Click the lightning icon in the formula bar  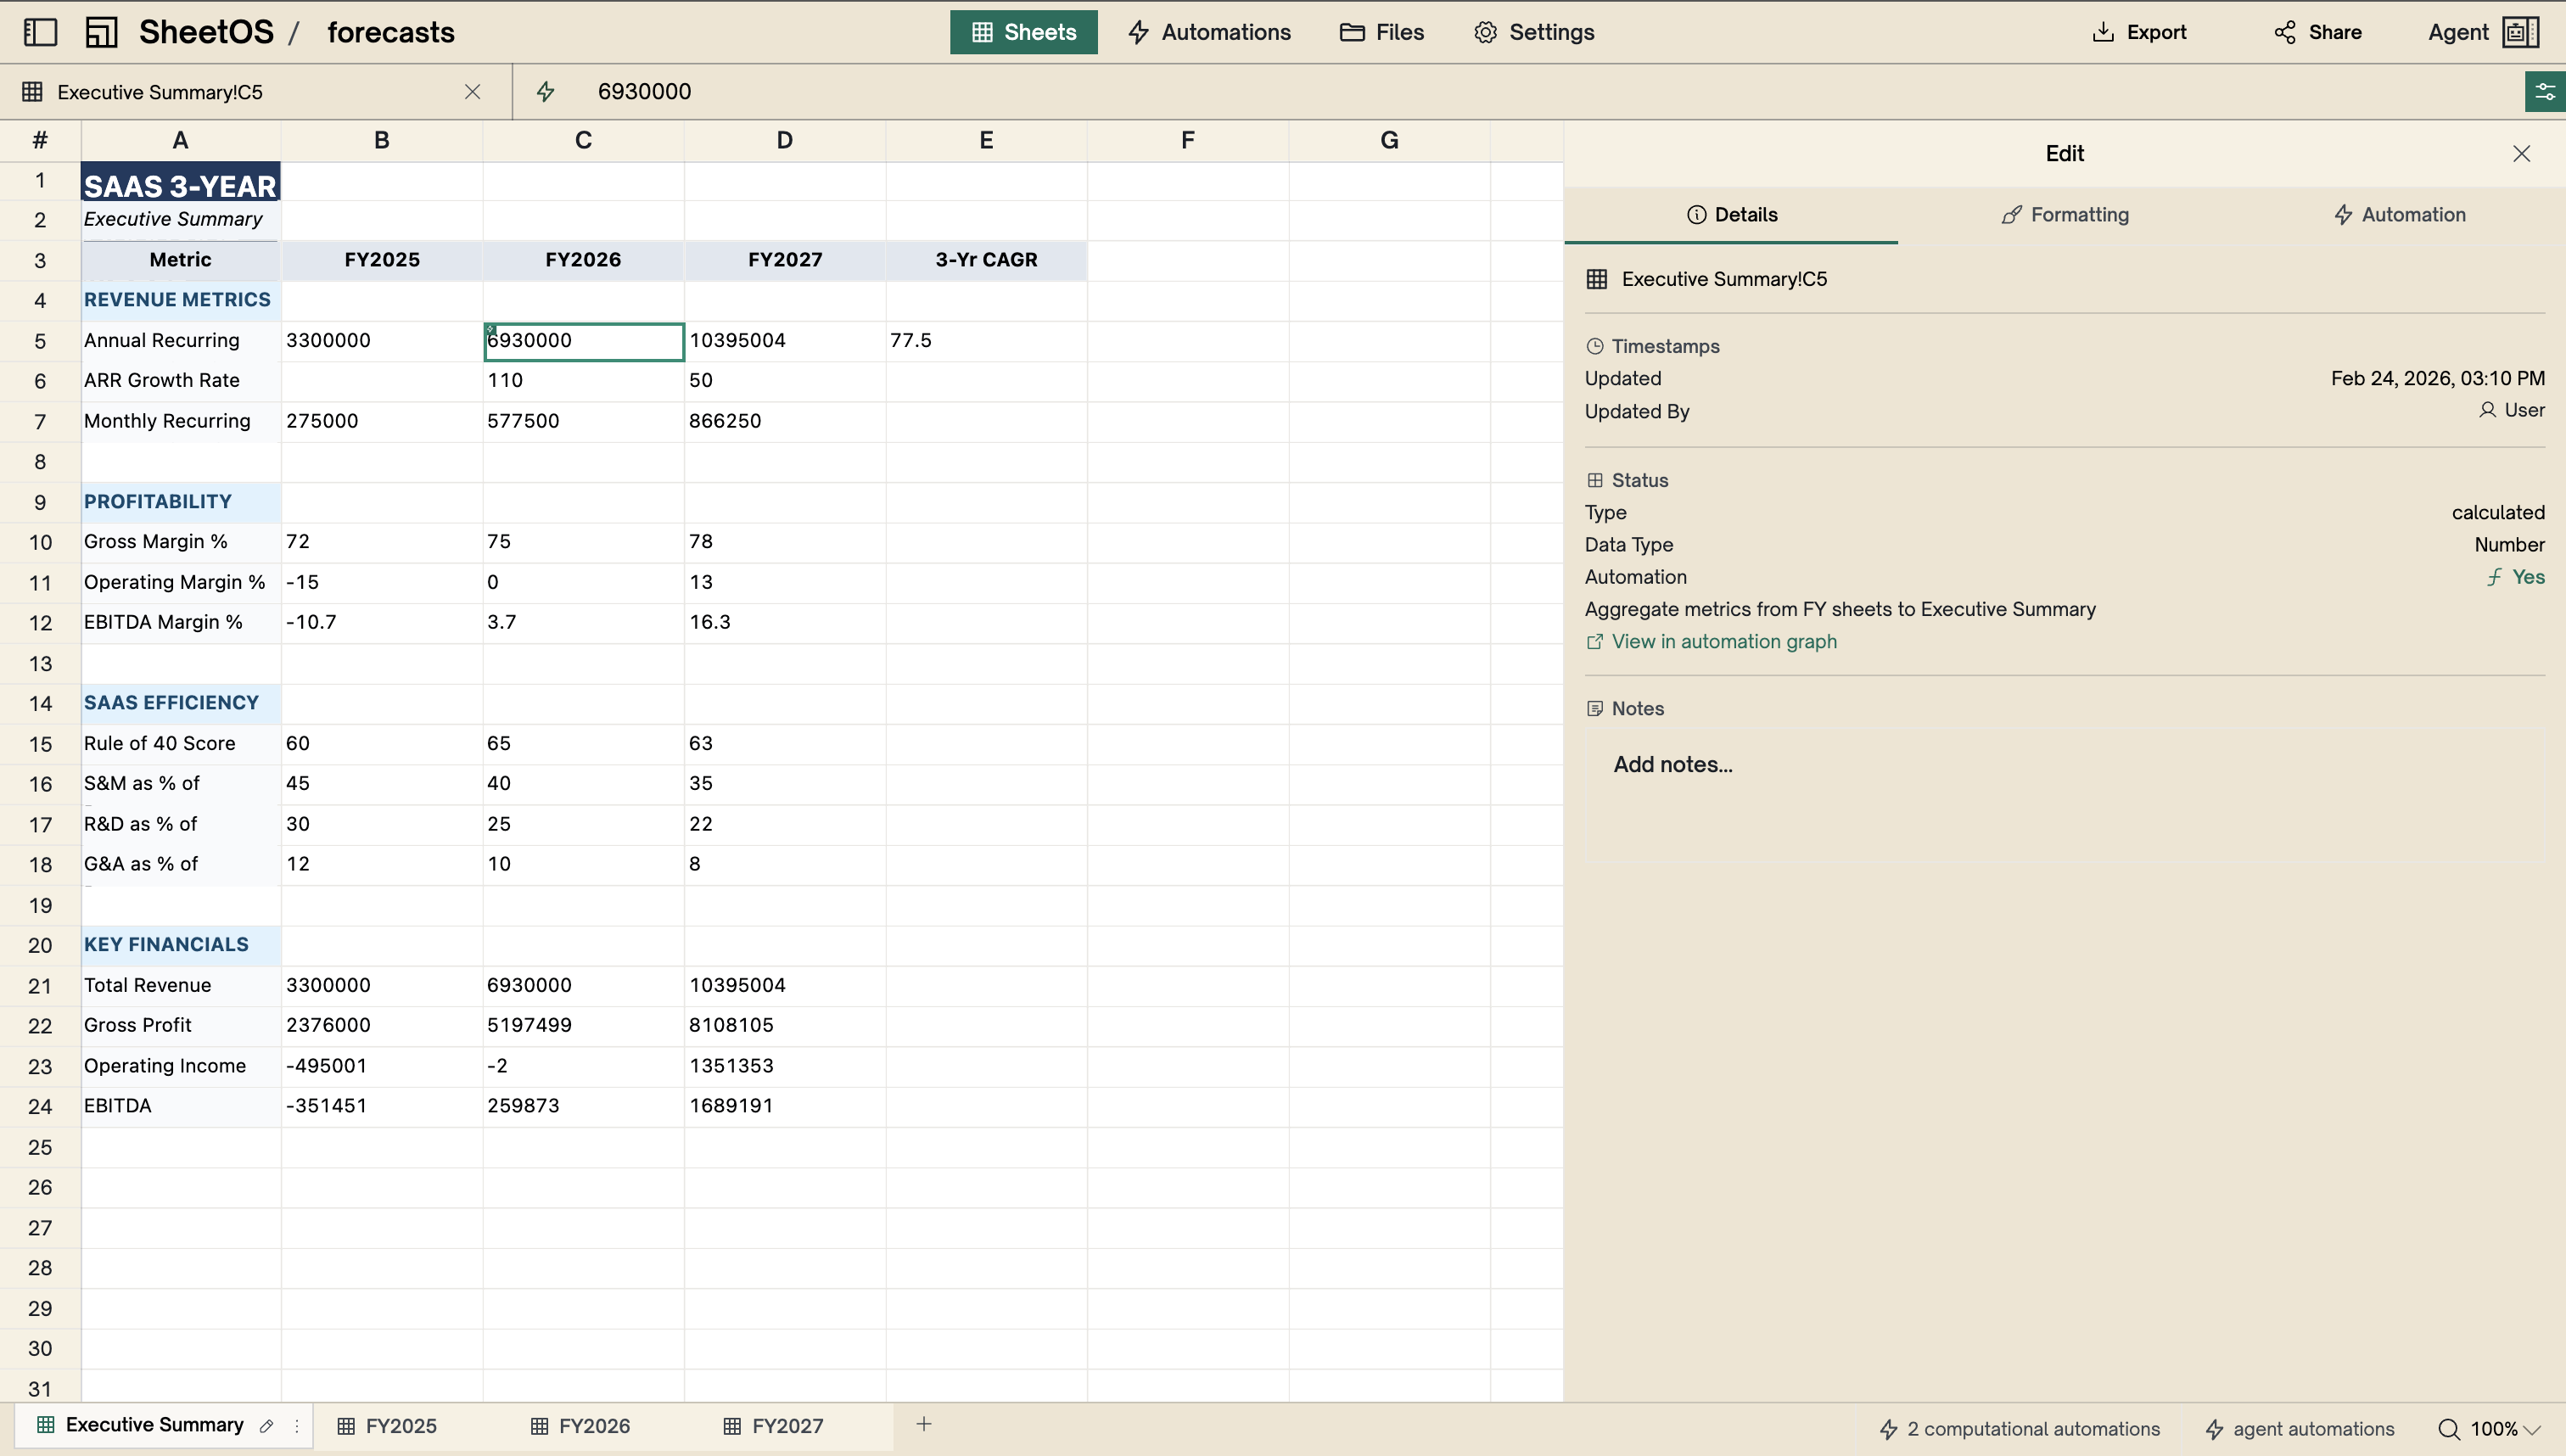pos(545,91)
